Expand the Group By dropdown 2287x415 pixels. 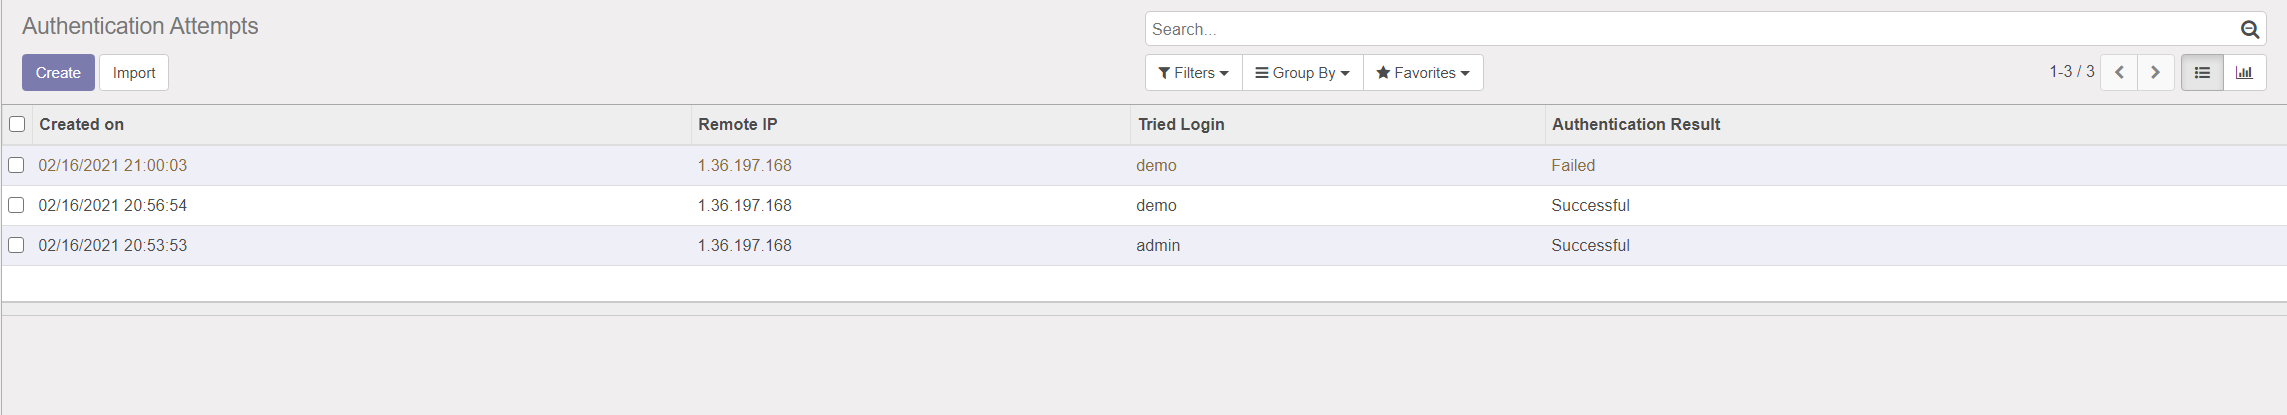coord(1302,72)
